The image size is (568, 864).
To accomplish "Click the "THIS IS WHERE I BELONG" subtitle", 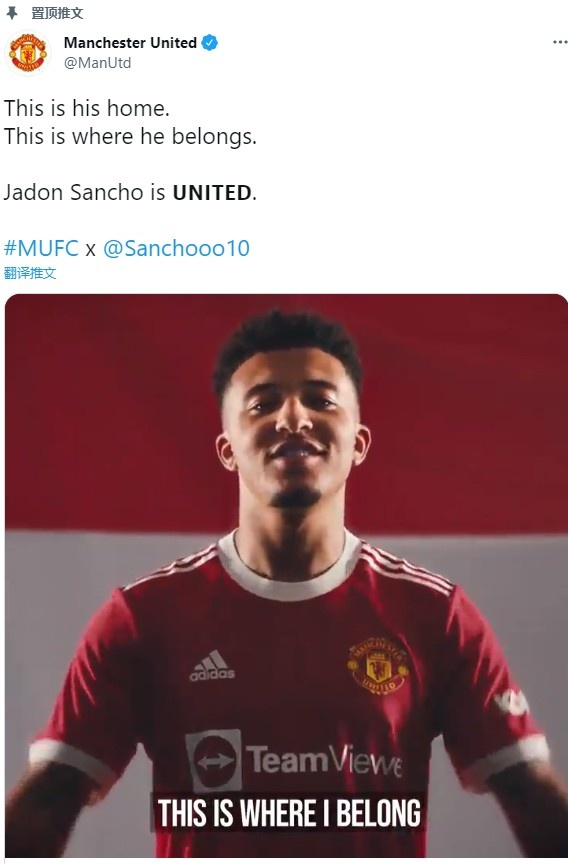I will coord(289,813).
